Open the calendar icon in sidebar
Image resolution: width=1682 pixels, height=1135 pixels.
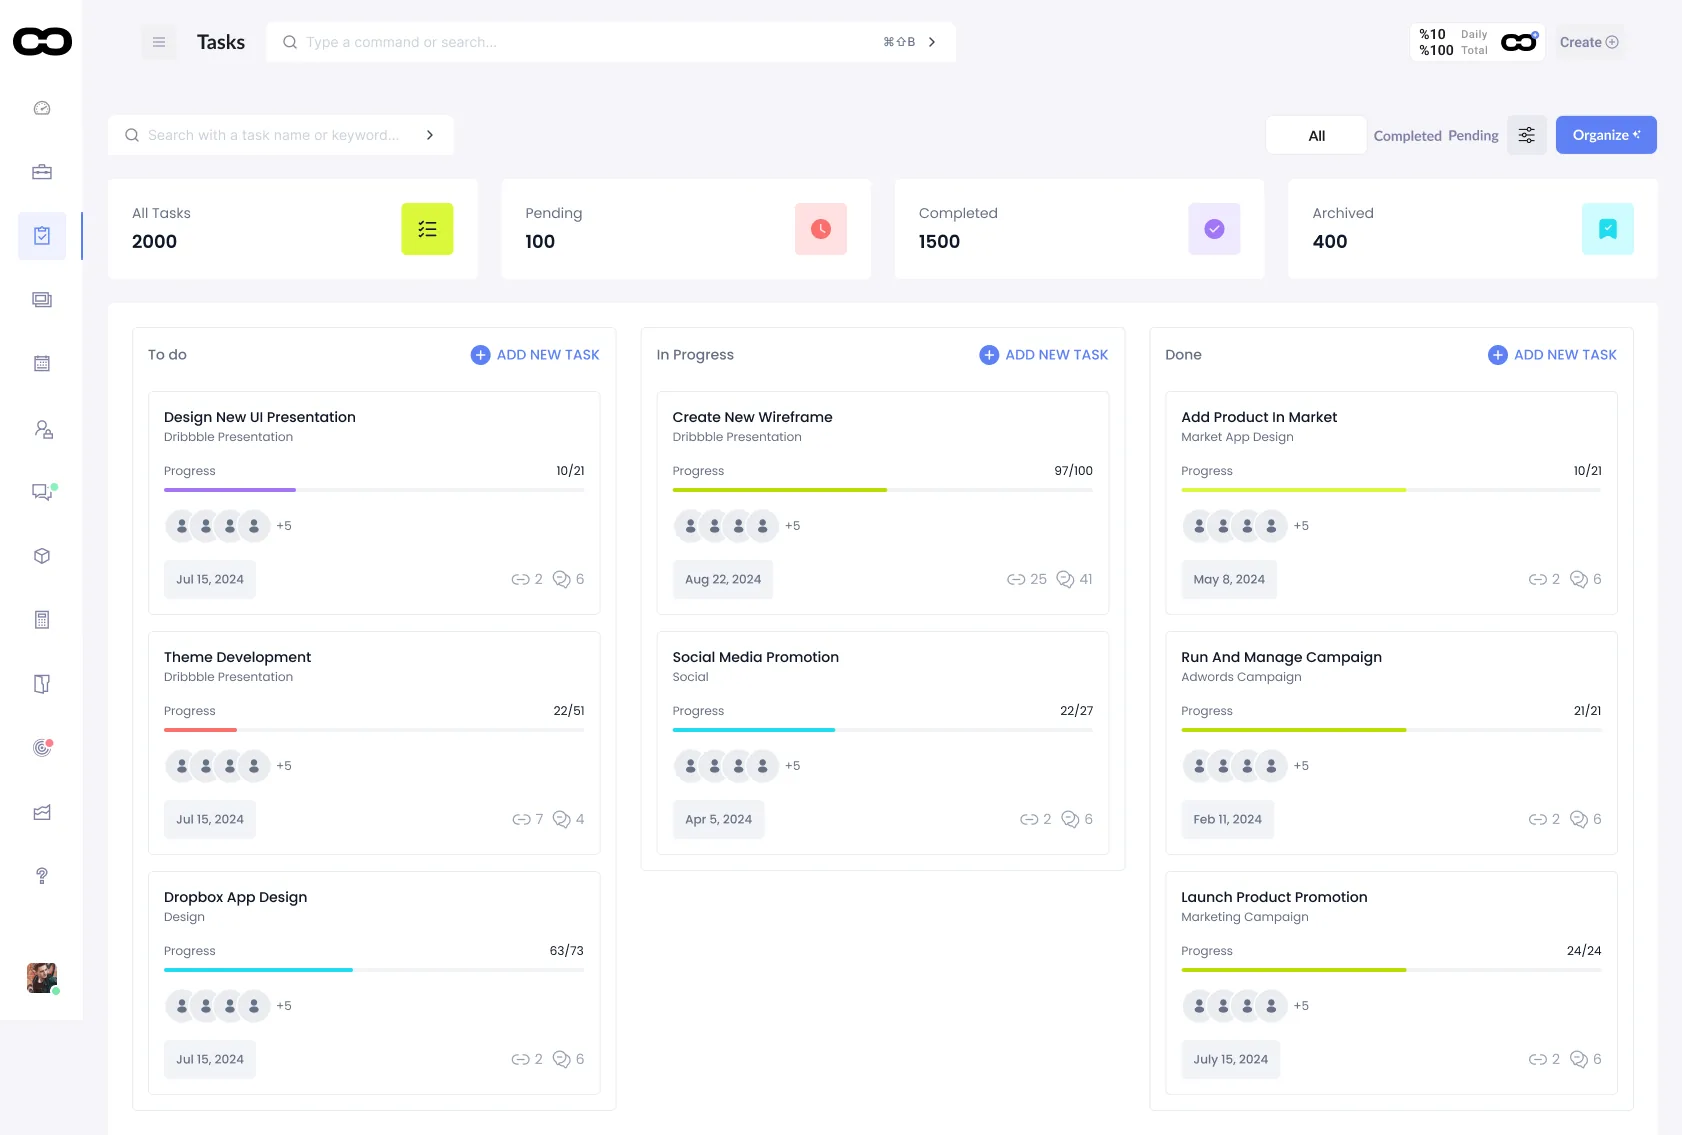(x=42, y=364)
